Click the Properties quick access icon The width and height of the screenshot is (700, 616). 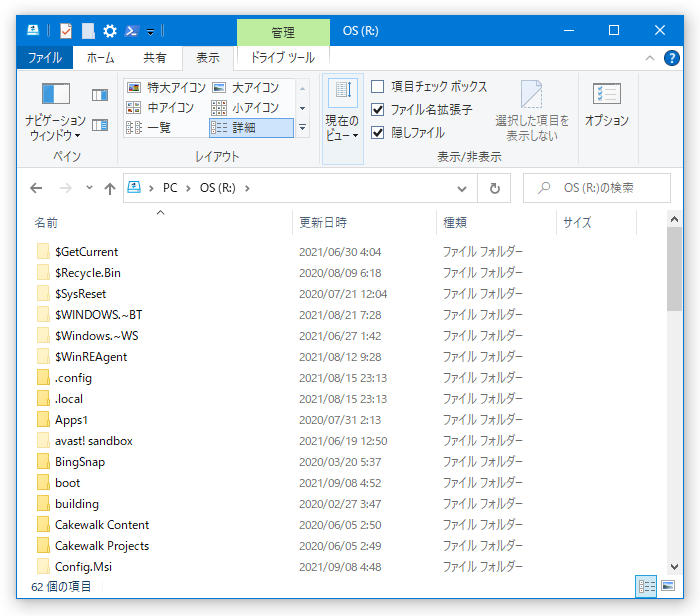[x=66, y=31]
